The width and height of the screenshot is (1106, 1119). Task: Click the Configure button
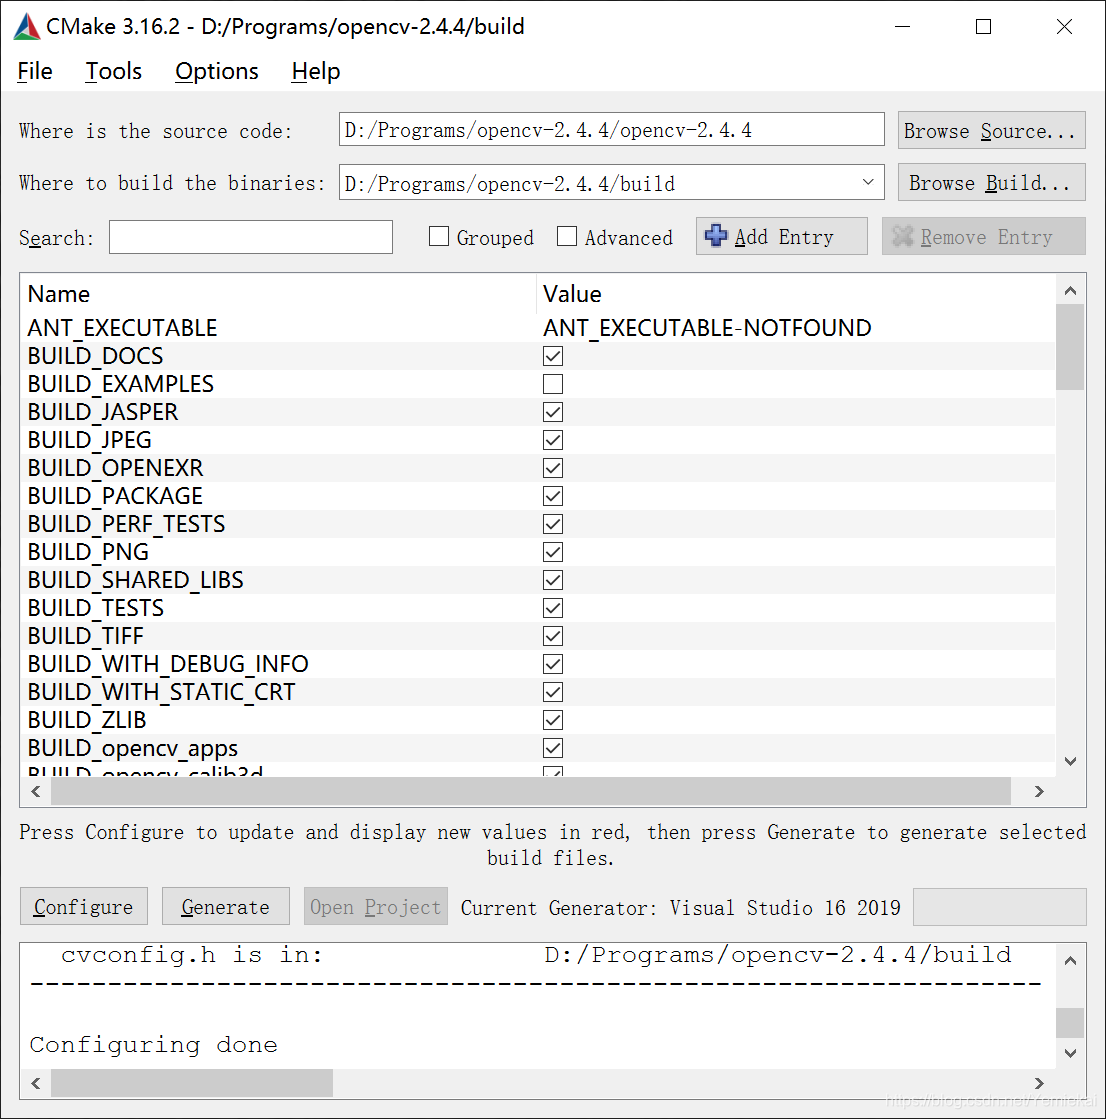point(83,906)
